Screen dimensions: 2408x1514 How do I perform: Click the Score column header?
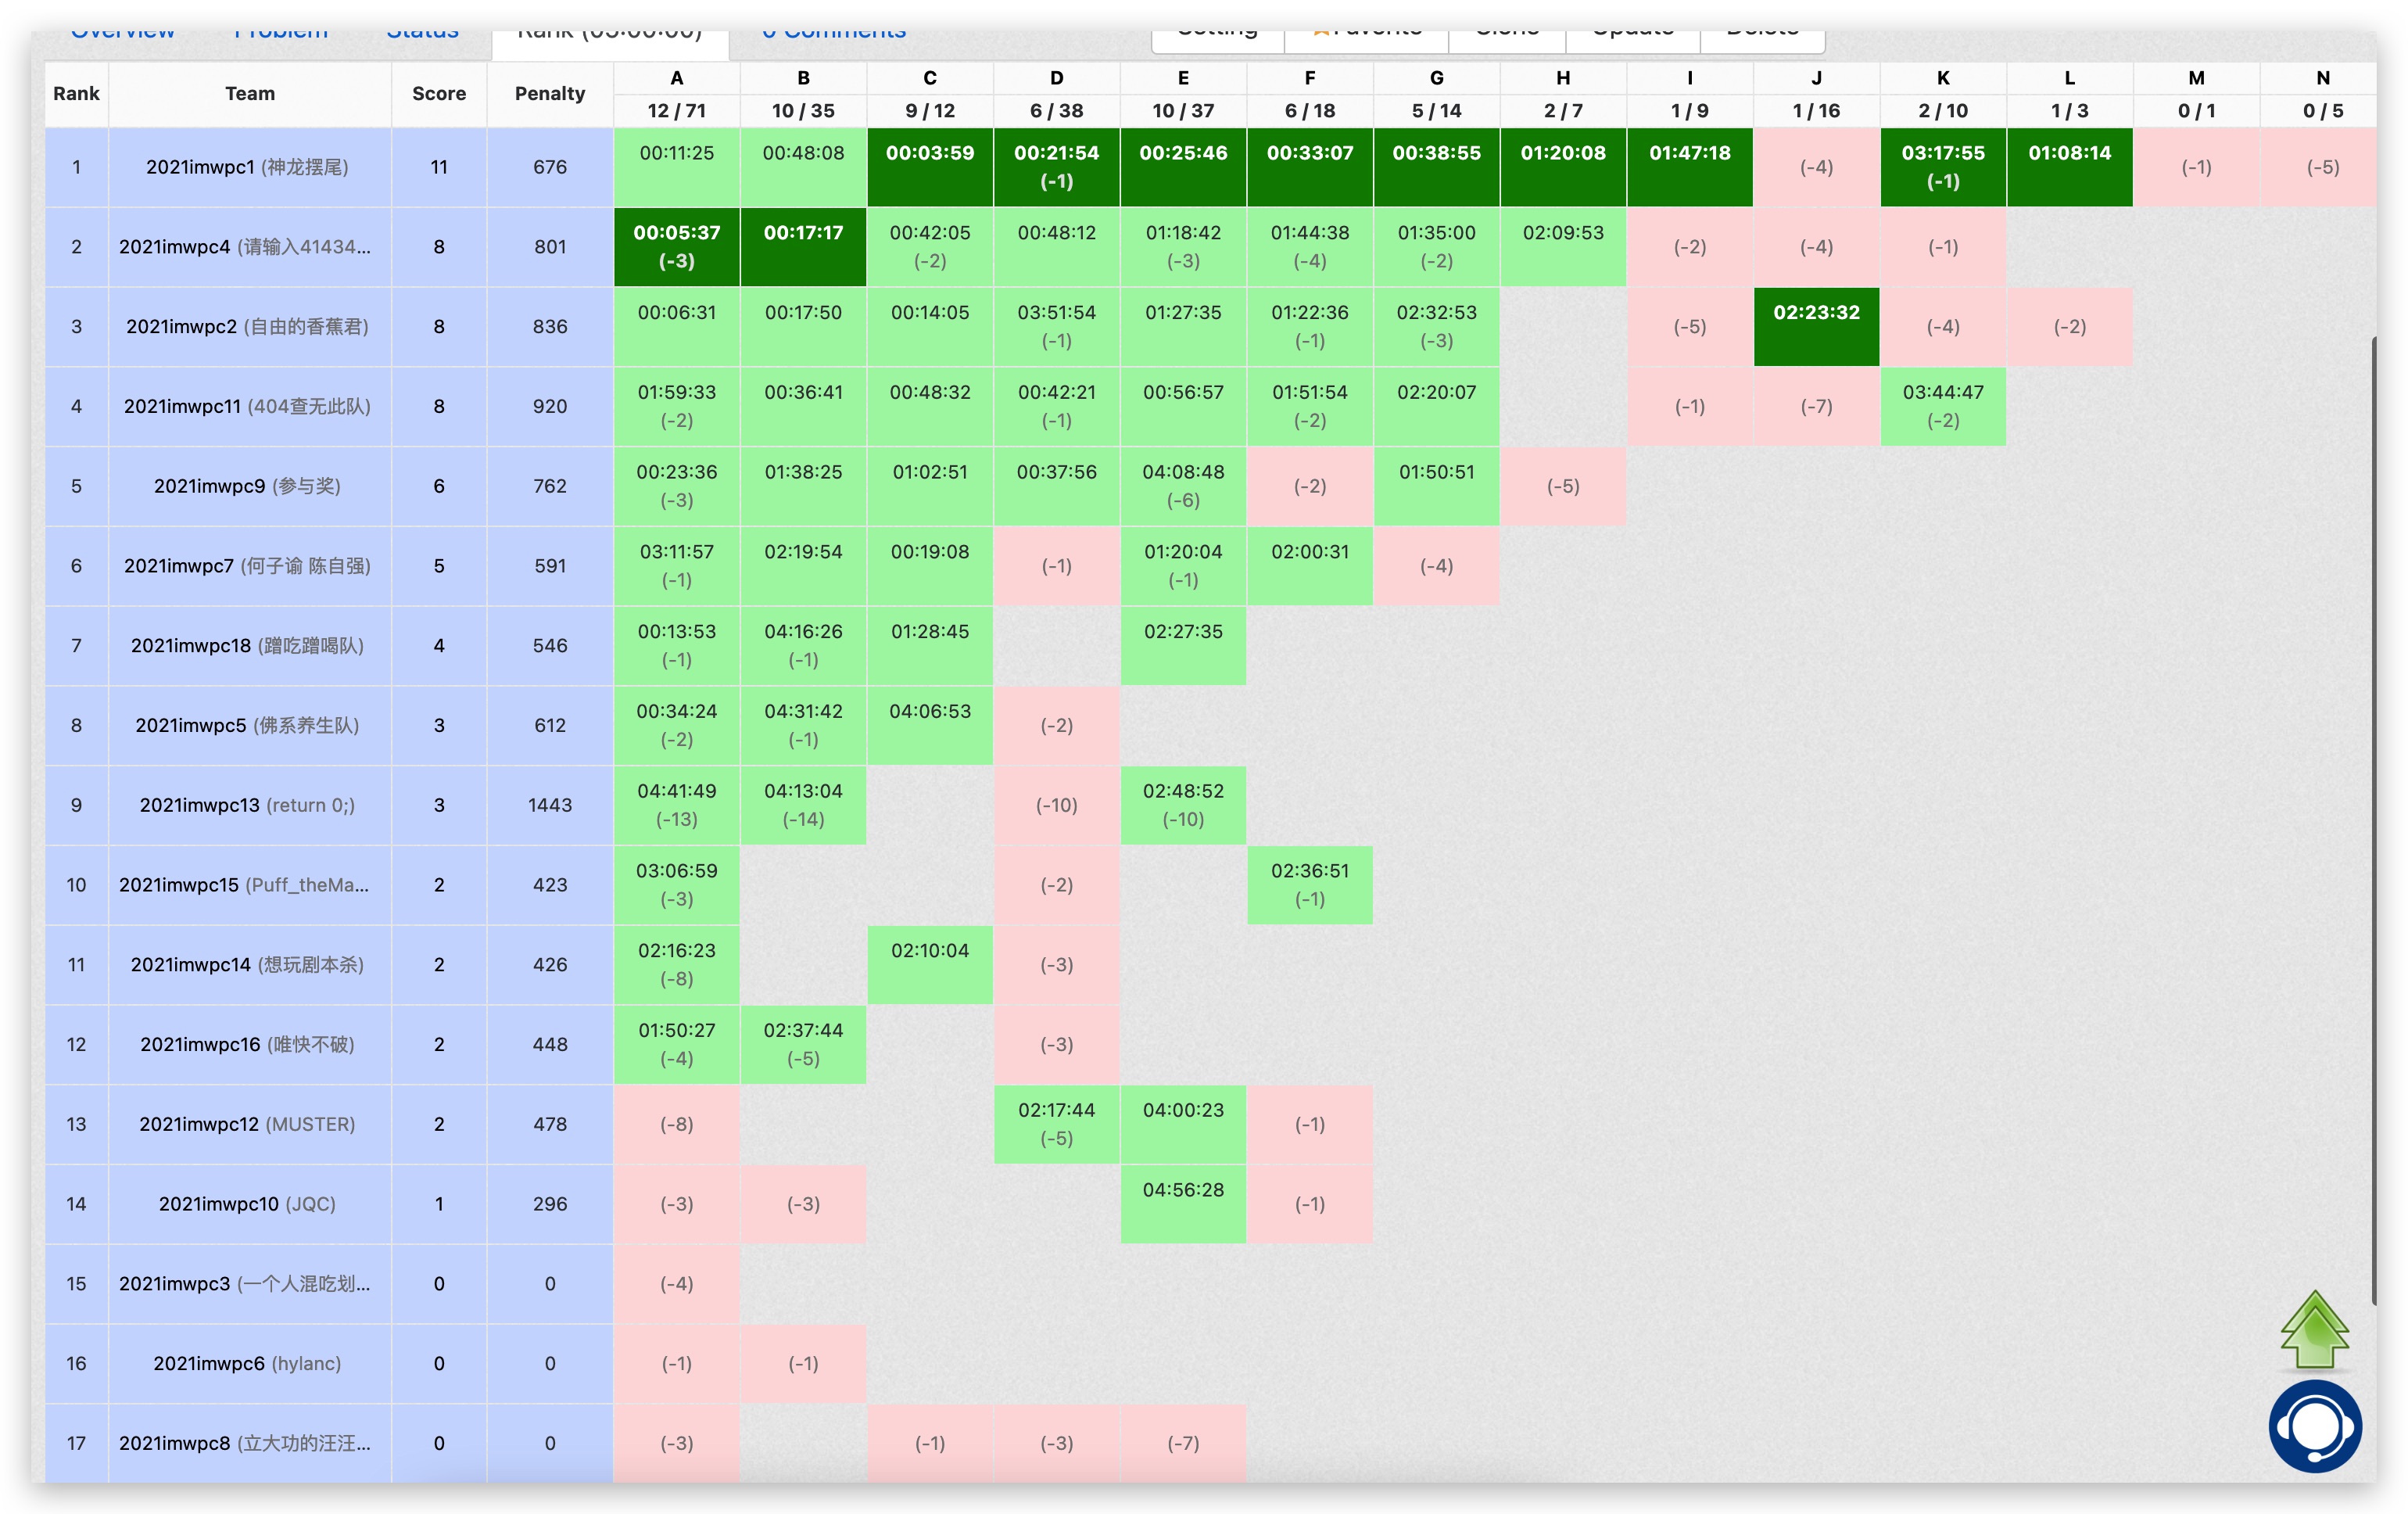coord(439,94)
